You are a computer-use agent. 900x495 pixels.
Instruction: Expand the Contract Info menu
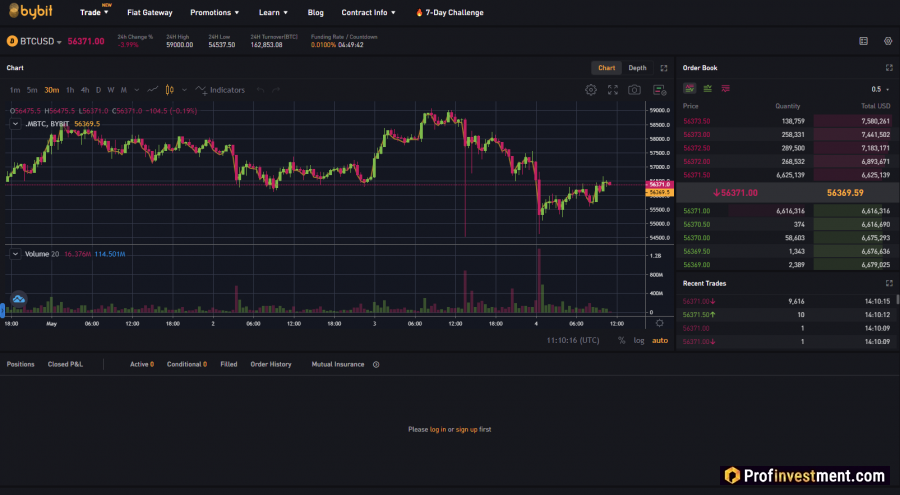coord(368,12)
